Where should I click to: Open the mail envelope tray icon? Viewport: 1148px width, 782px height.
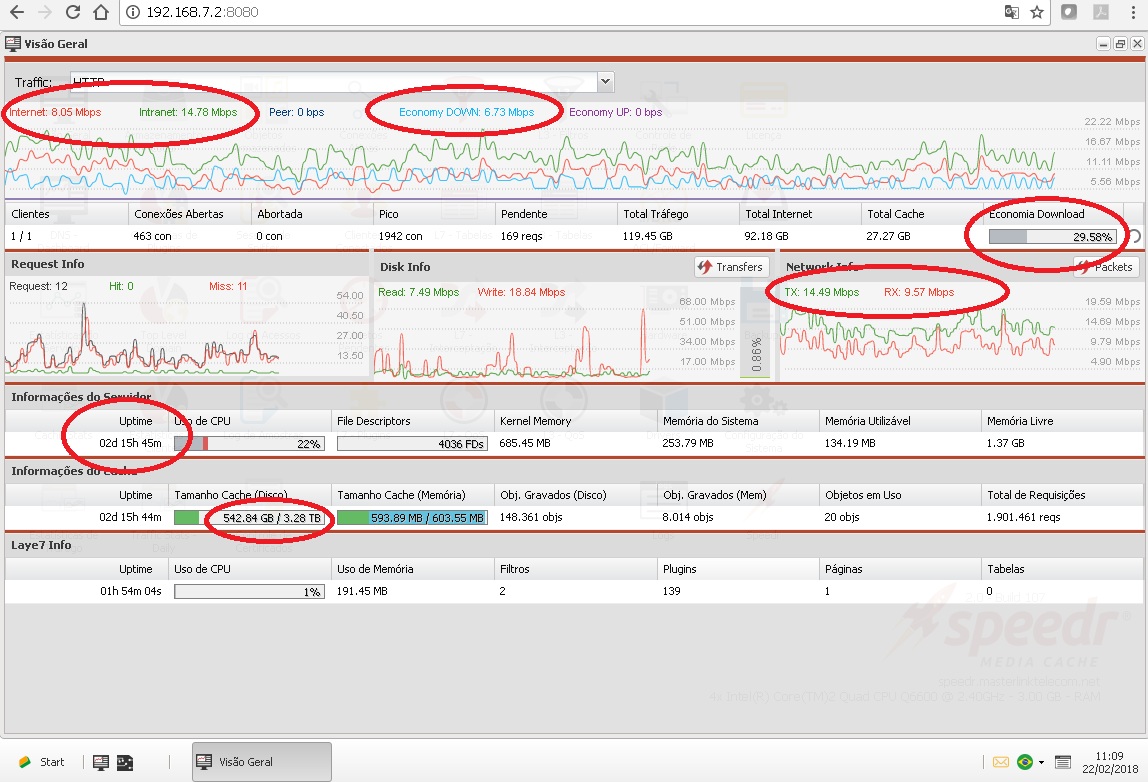1000,762
